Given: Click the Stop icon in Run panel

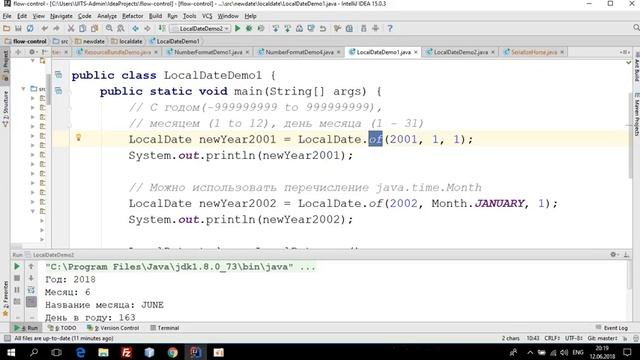Looking at the screenshot, I should [17, 278].
